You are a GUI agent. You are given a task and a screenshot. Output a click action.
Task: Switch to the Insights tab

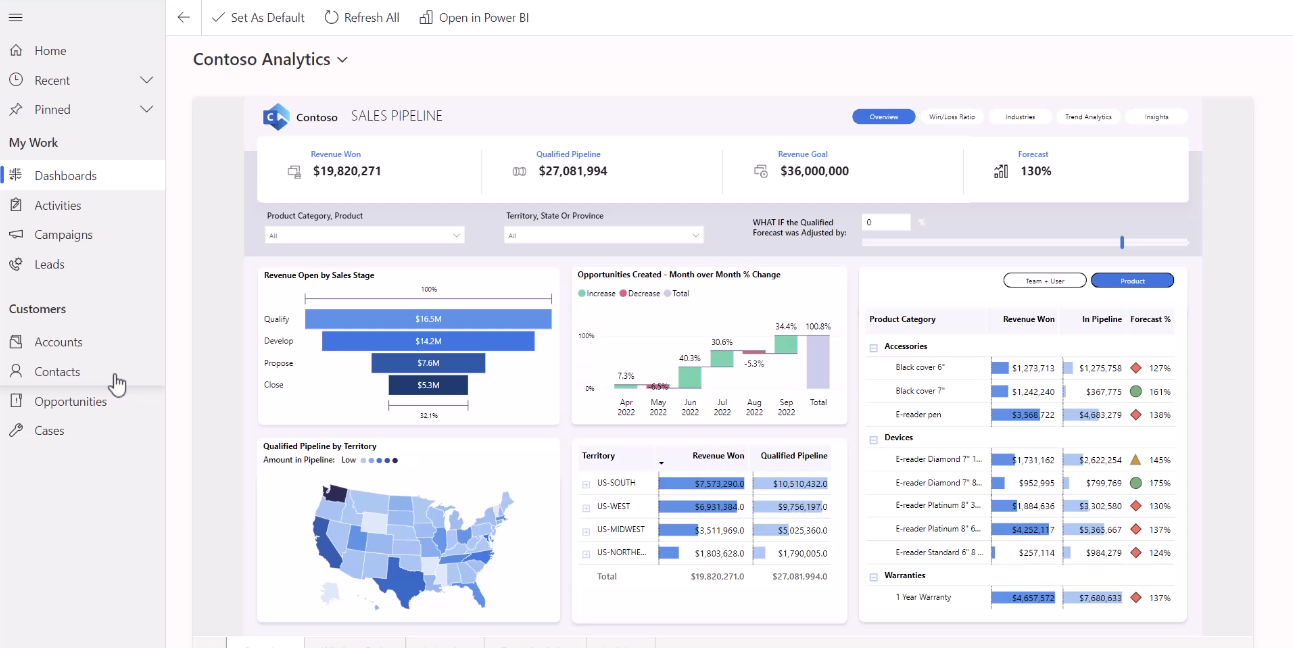1156,117
